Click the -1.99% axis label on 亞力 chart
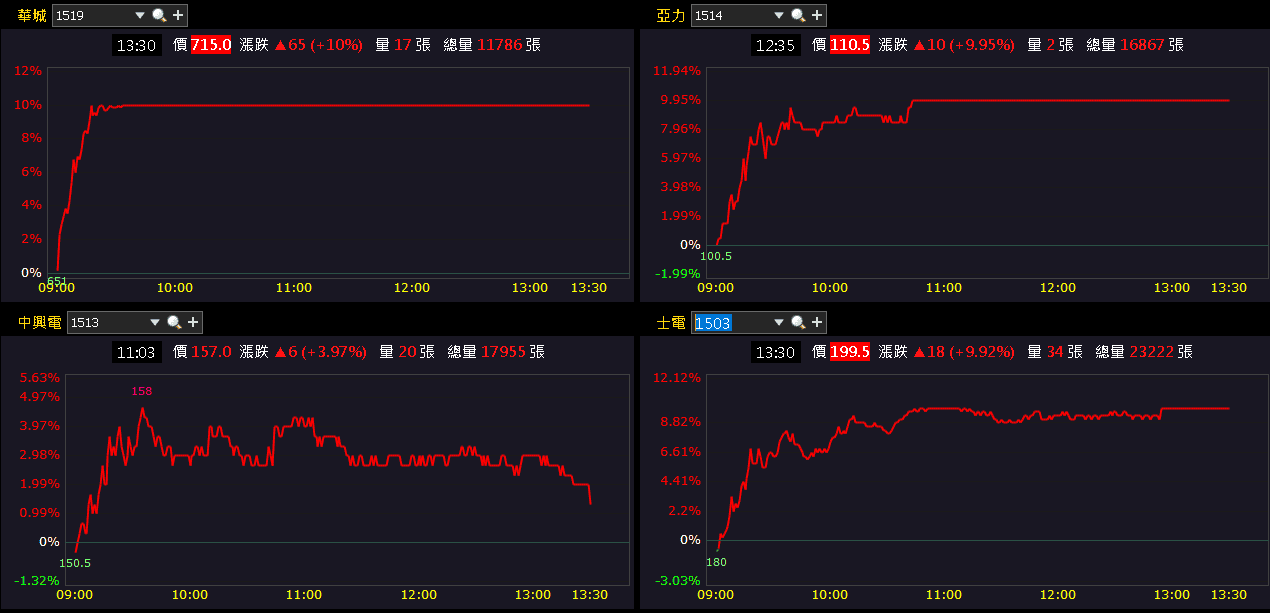Image resolution: width=1270 pixels, height=613 pixels. [678, 273]
